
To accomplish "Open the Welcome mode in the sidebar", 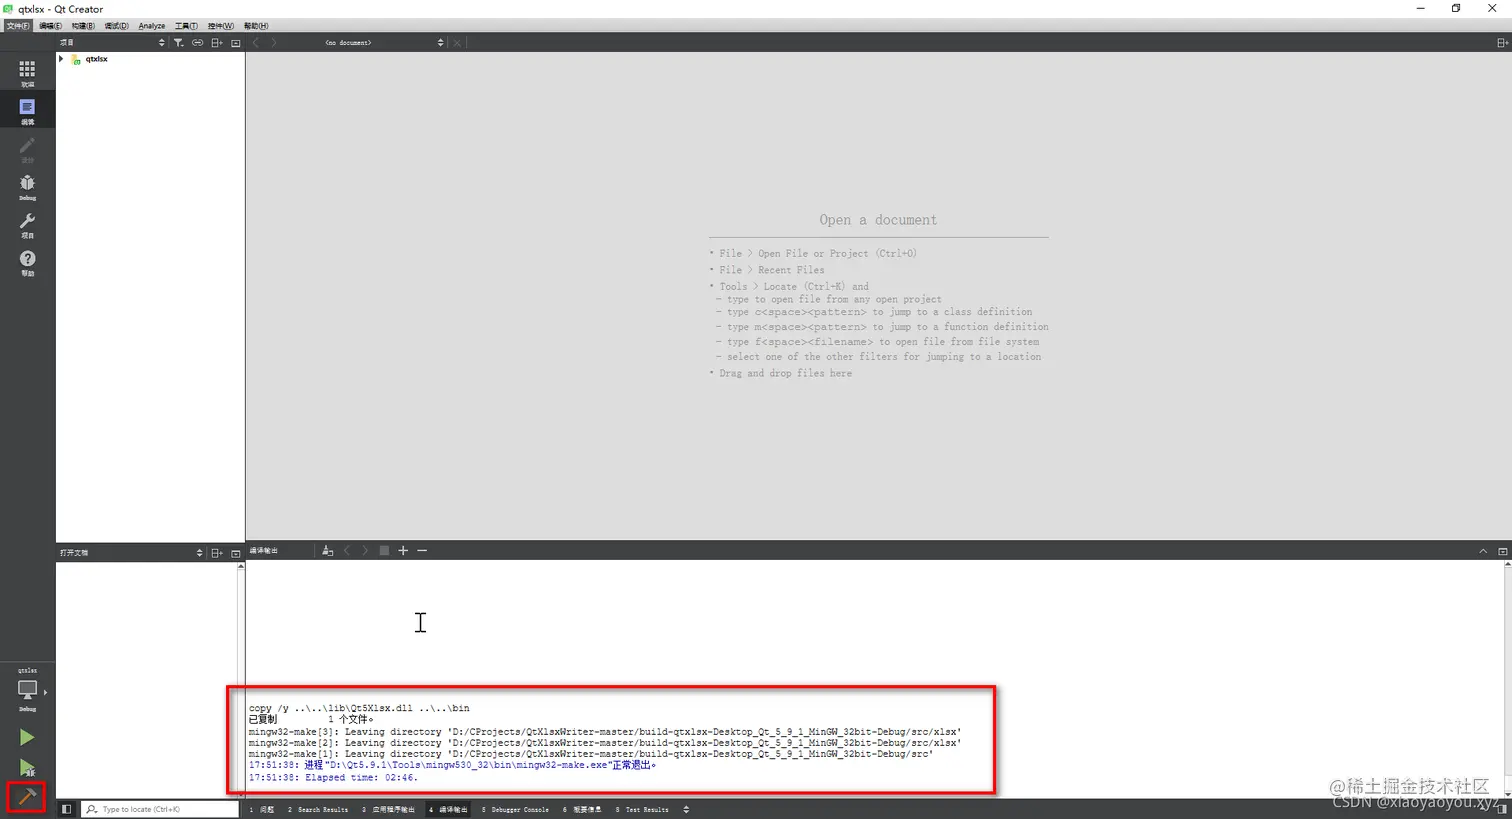I will (x=27, y=72).
